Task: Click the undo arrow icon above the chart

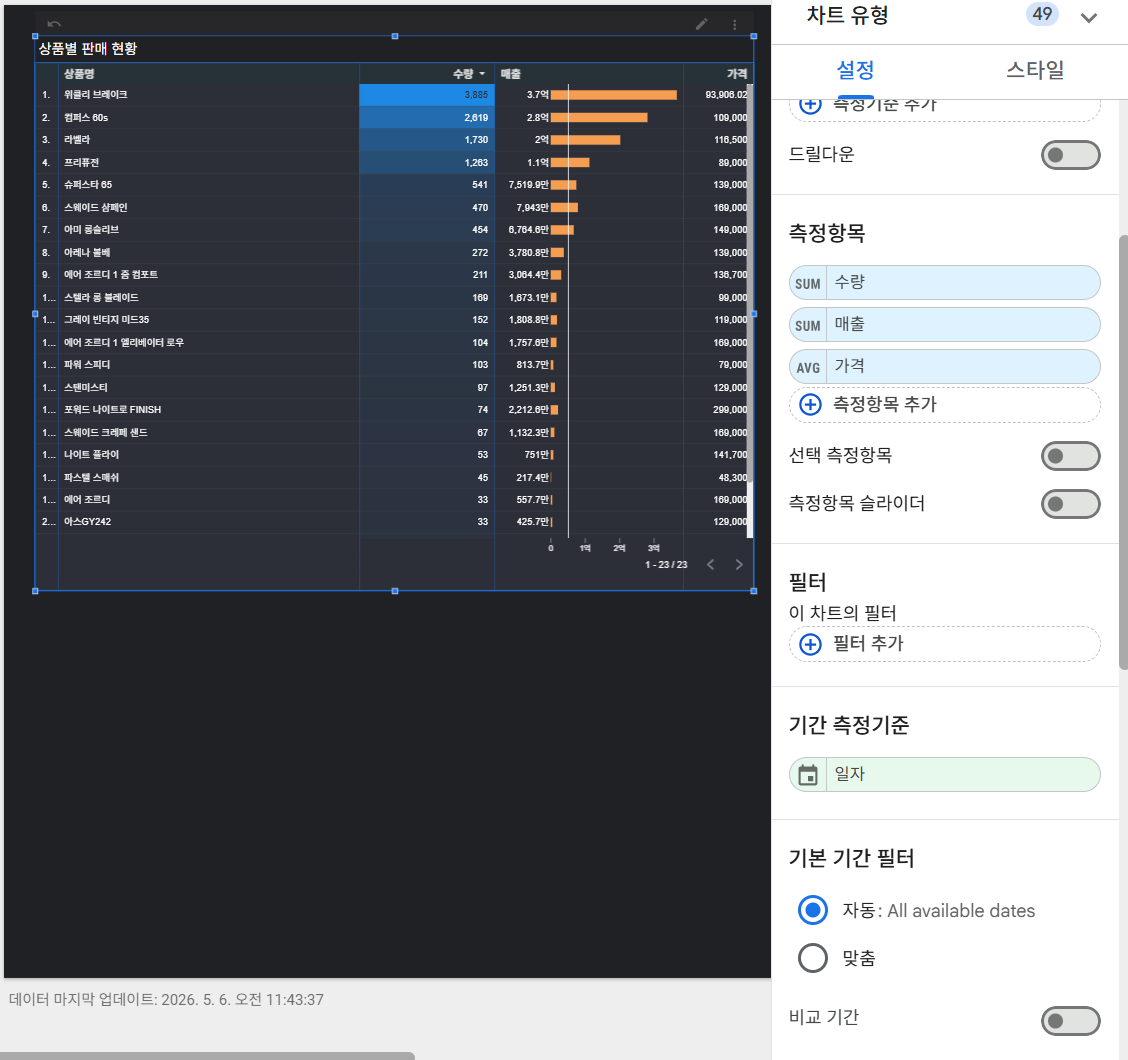Action: pyautogui.click(x=54, y=24)
